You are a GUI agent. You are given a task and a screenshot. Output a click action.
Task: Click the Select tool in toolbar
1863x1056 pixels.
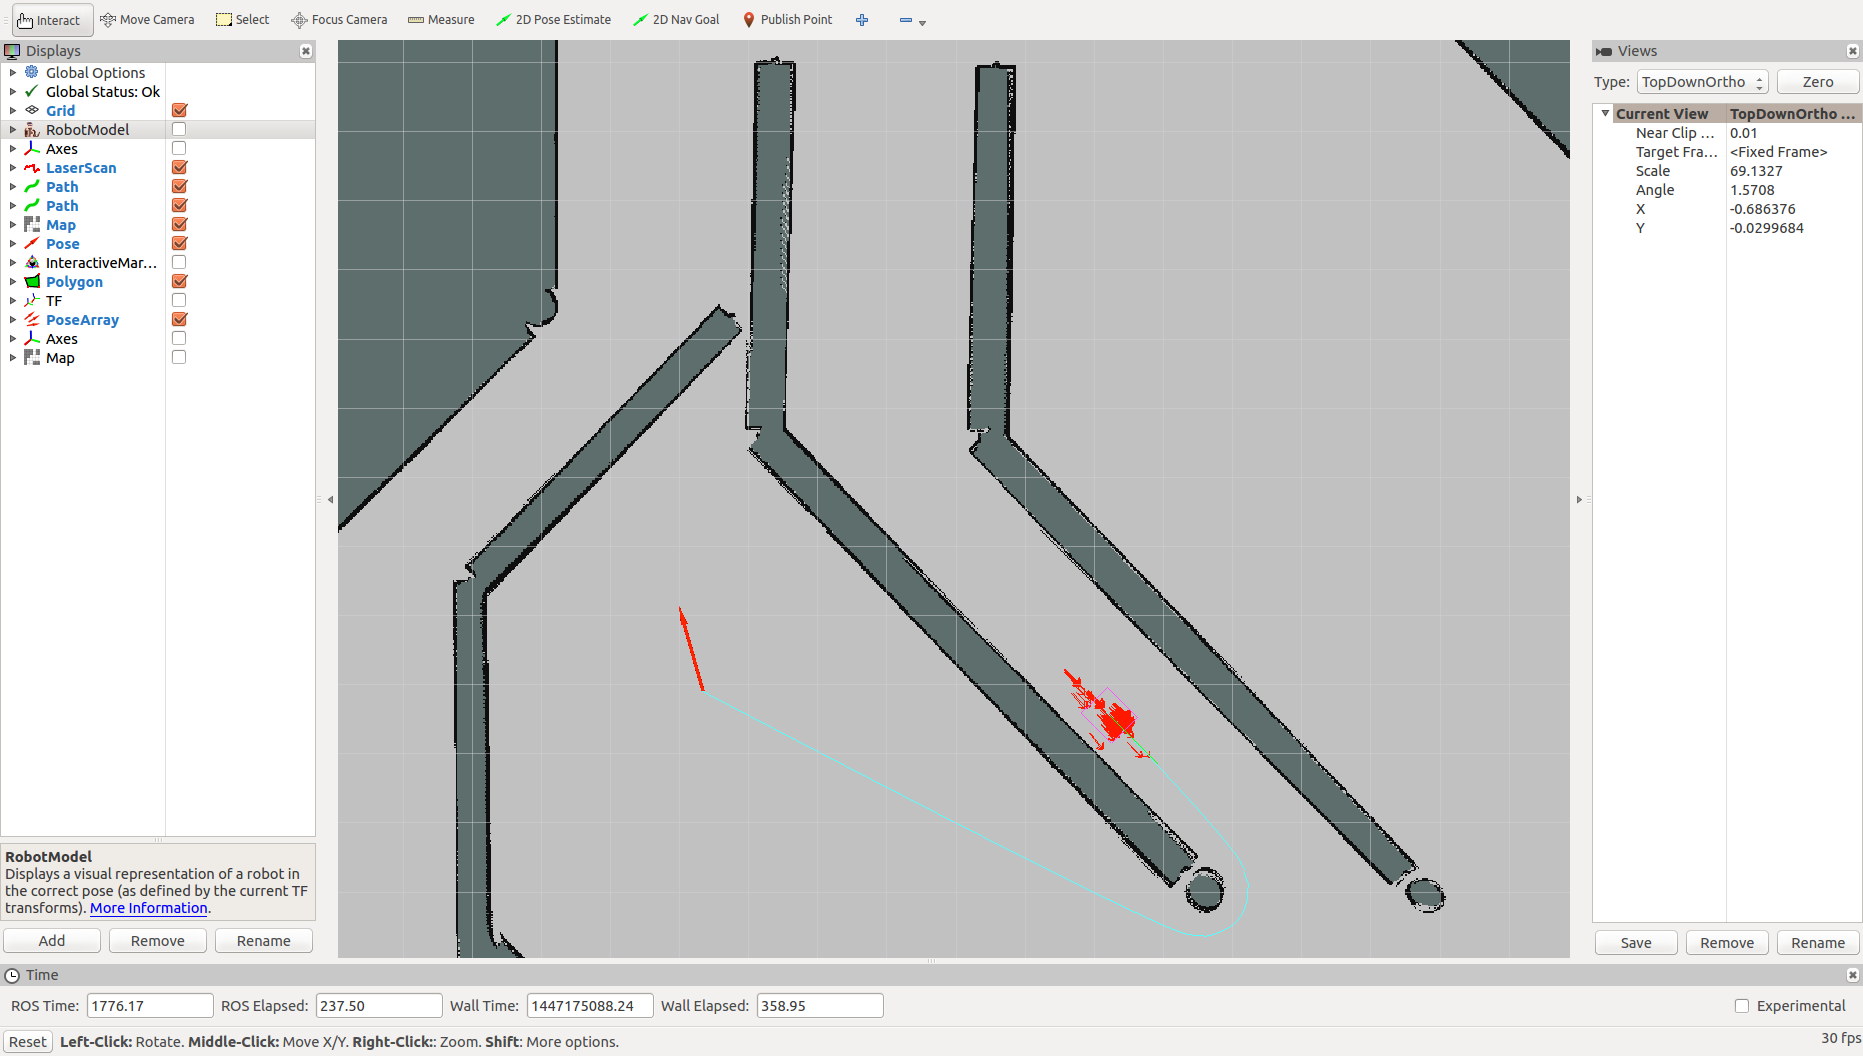pos(243,19)
